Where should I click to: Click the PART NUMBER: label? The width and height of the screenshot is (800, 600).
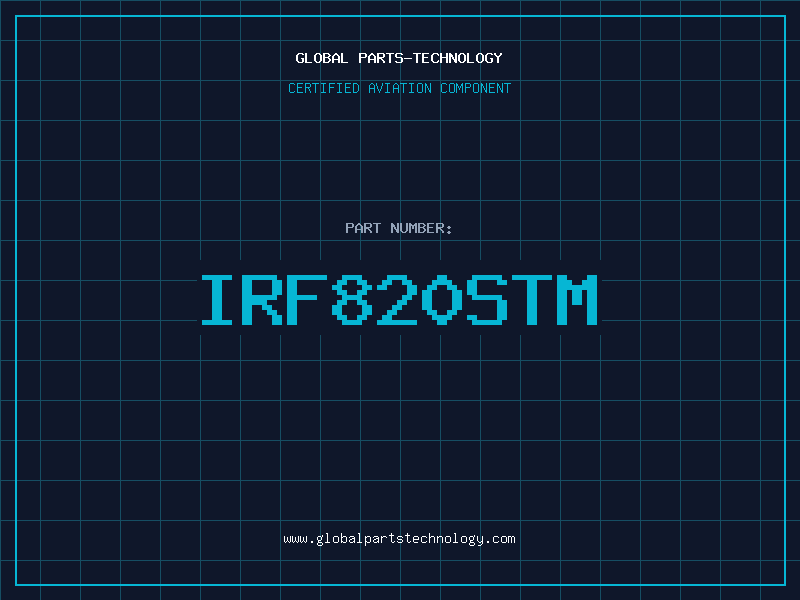tap(399, 228)
